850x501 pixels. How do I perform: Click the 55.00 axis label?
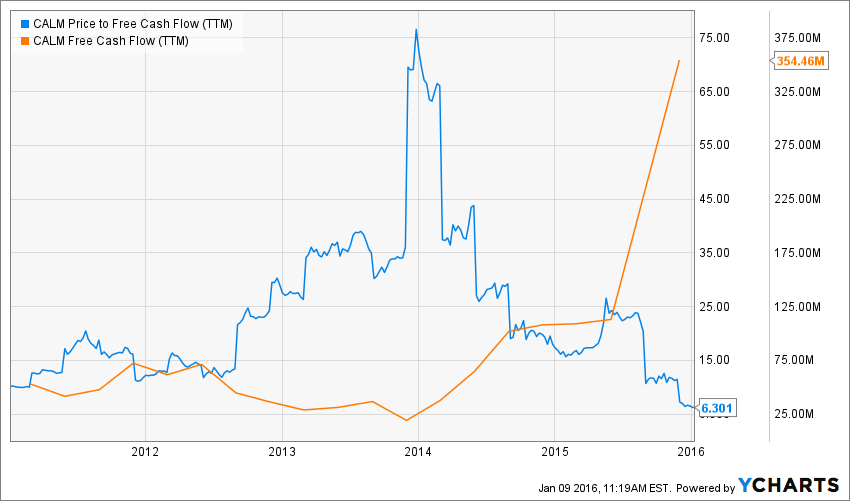(715, 145)
